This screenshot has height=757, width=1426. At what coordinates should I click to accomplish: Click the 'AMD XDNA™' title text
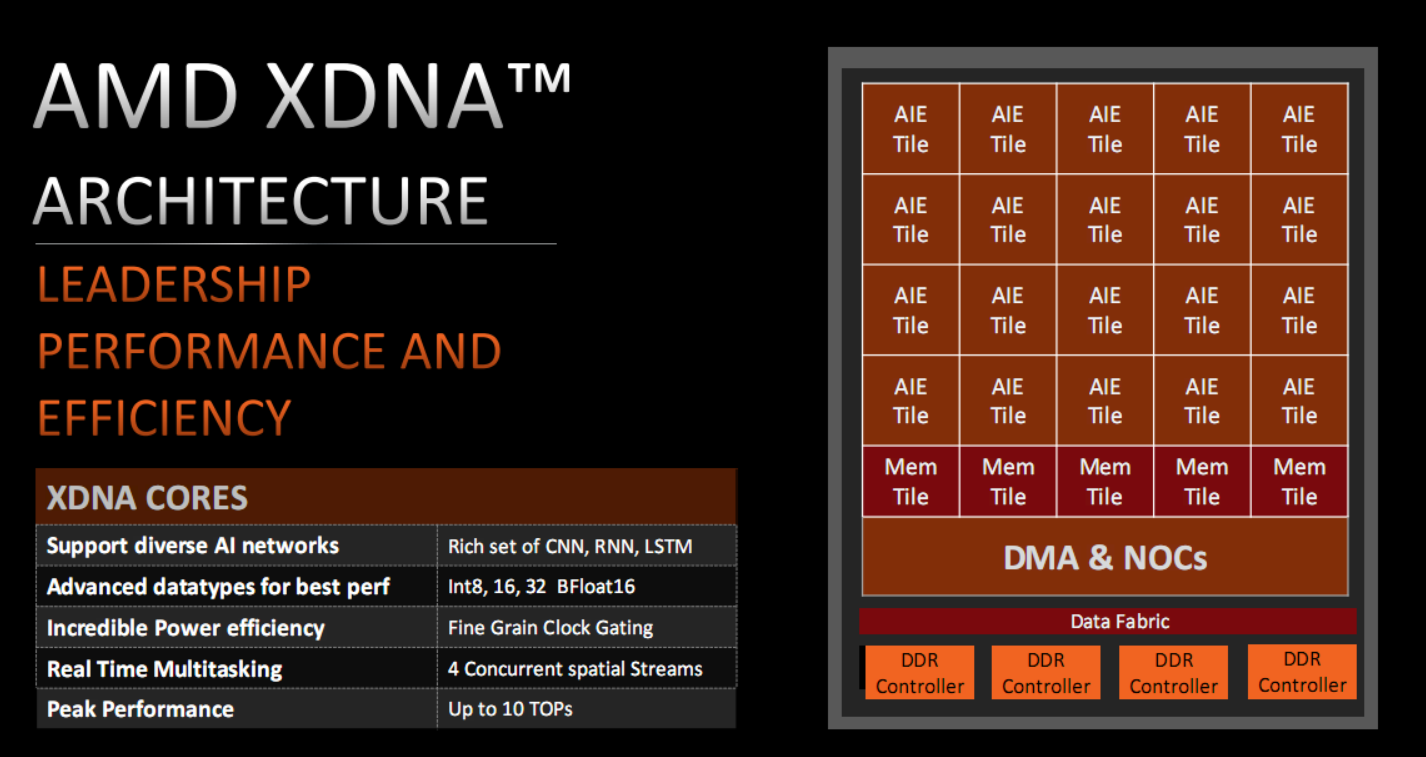click(302, 95)
